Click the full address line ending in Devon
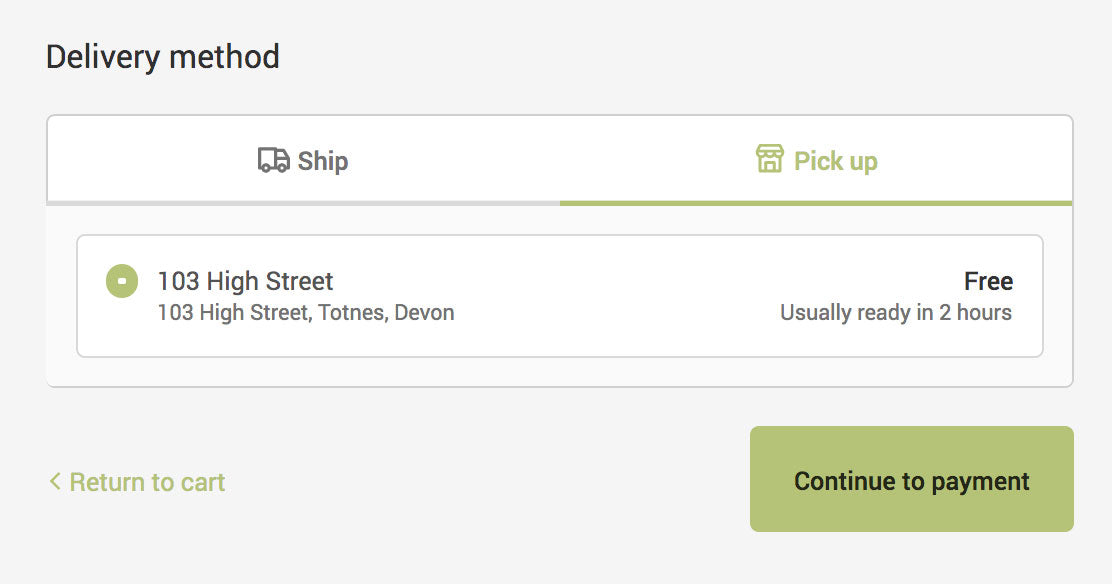 click(306, 313)
